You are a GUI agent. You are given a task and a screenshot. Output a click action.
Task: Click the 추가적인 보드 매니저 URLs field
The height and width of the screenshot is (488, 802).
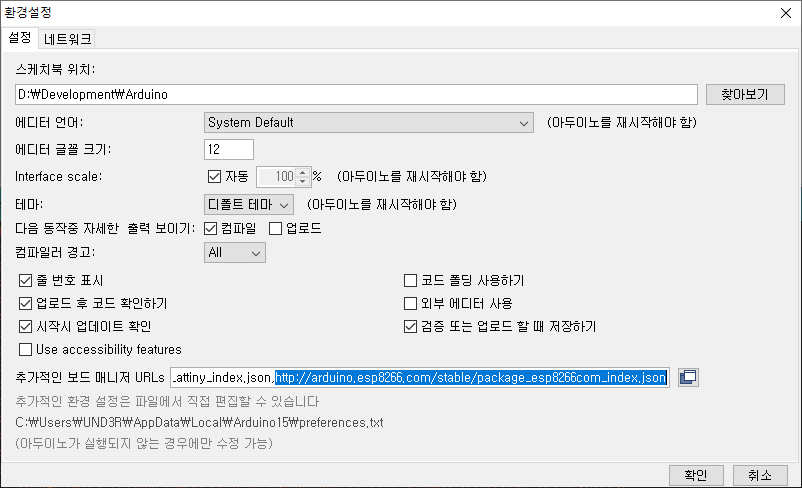[420, 378]
